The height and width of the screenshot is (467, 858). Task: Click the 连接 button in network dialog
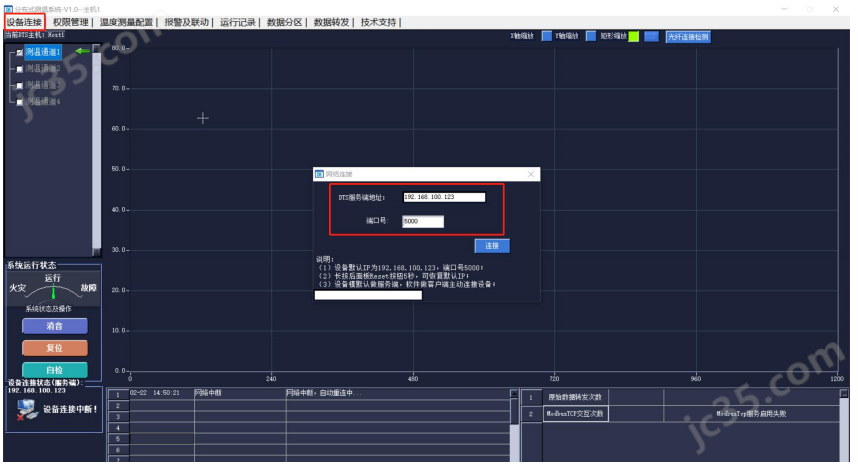tap(492, 246)
